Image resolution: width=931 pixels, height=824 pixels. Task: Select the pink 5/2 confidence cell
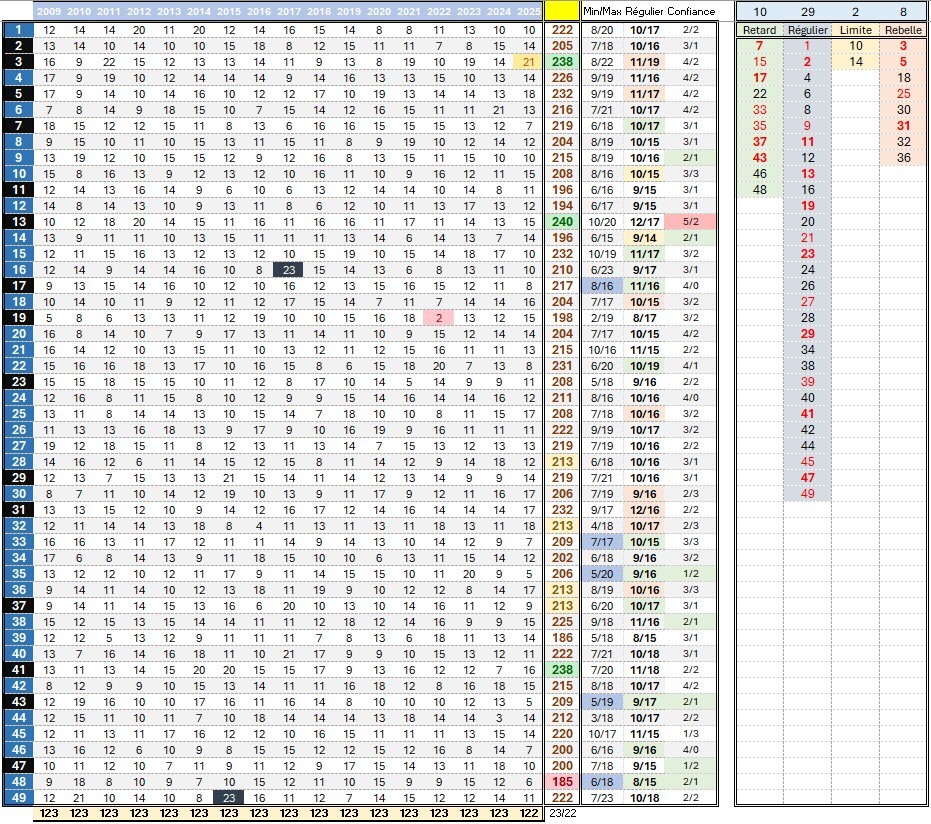(690, 221)
